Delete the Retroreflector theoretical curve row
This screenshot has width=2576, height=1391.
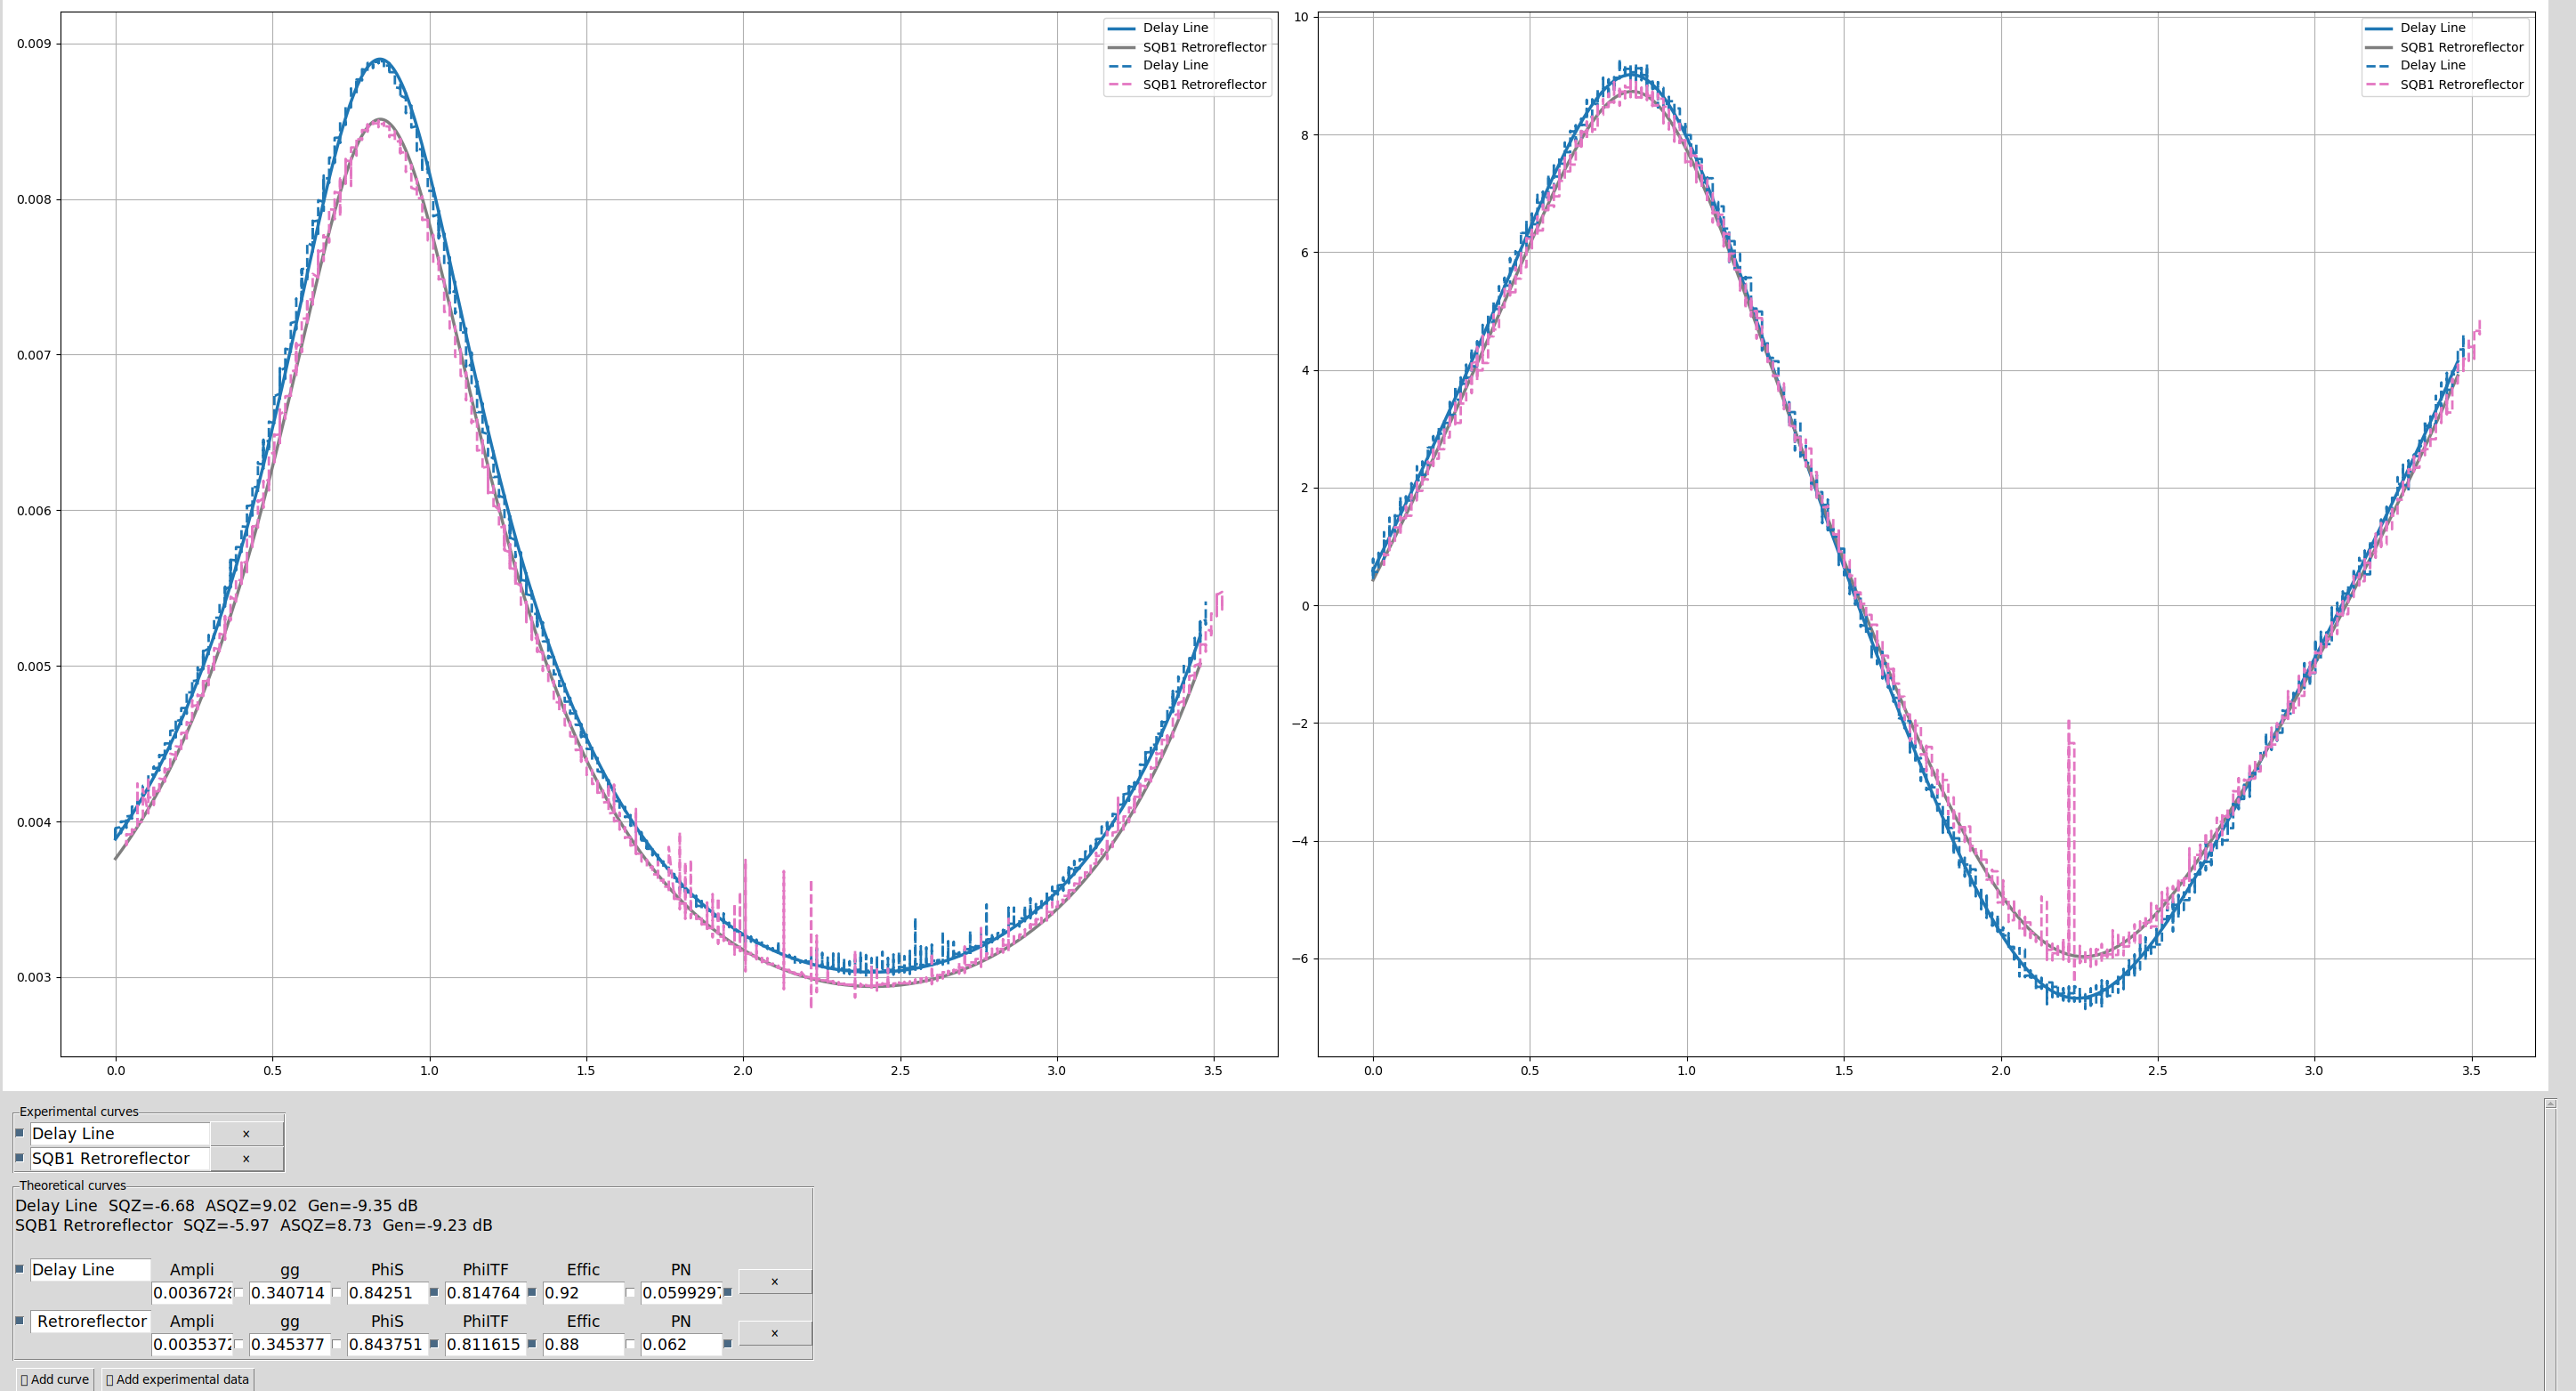774,1333
